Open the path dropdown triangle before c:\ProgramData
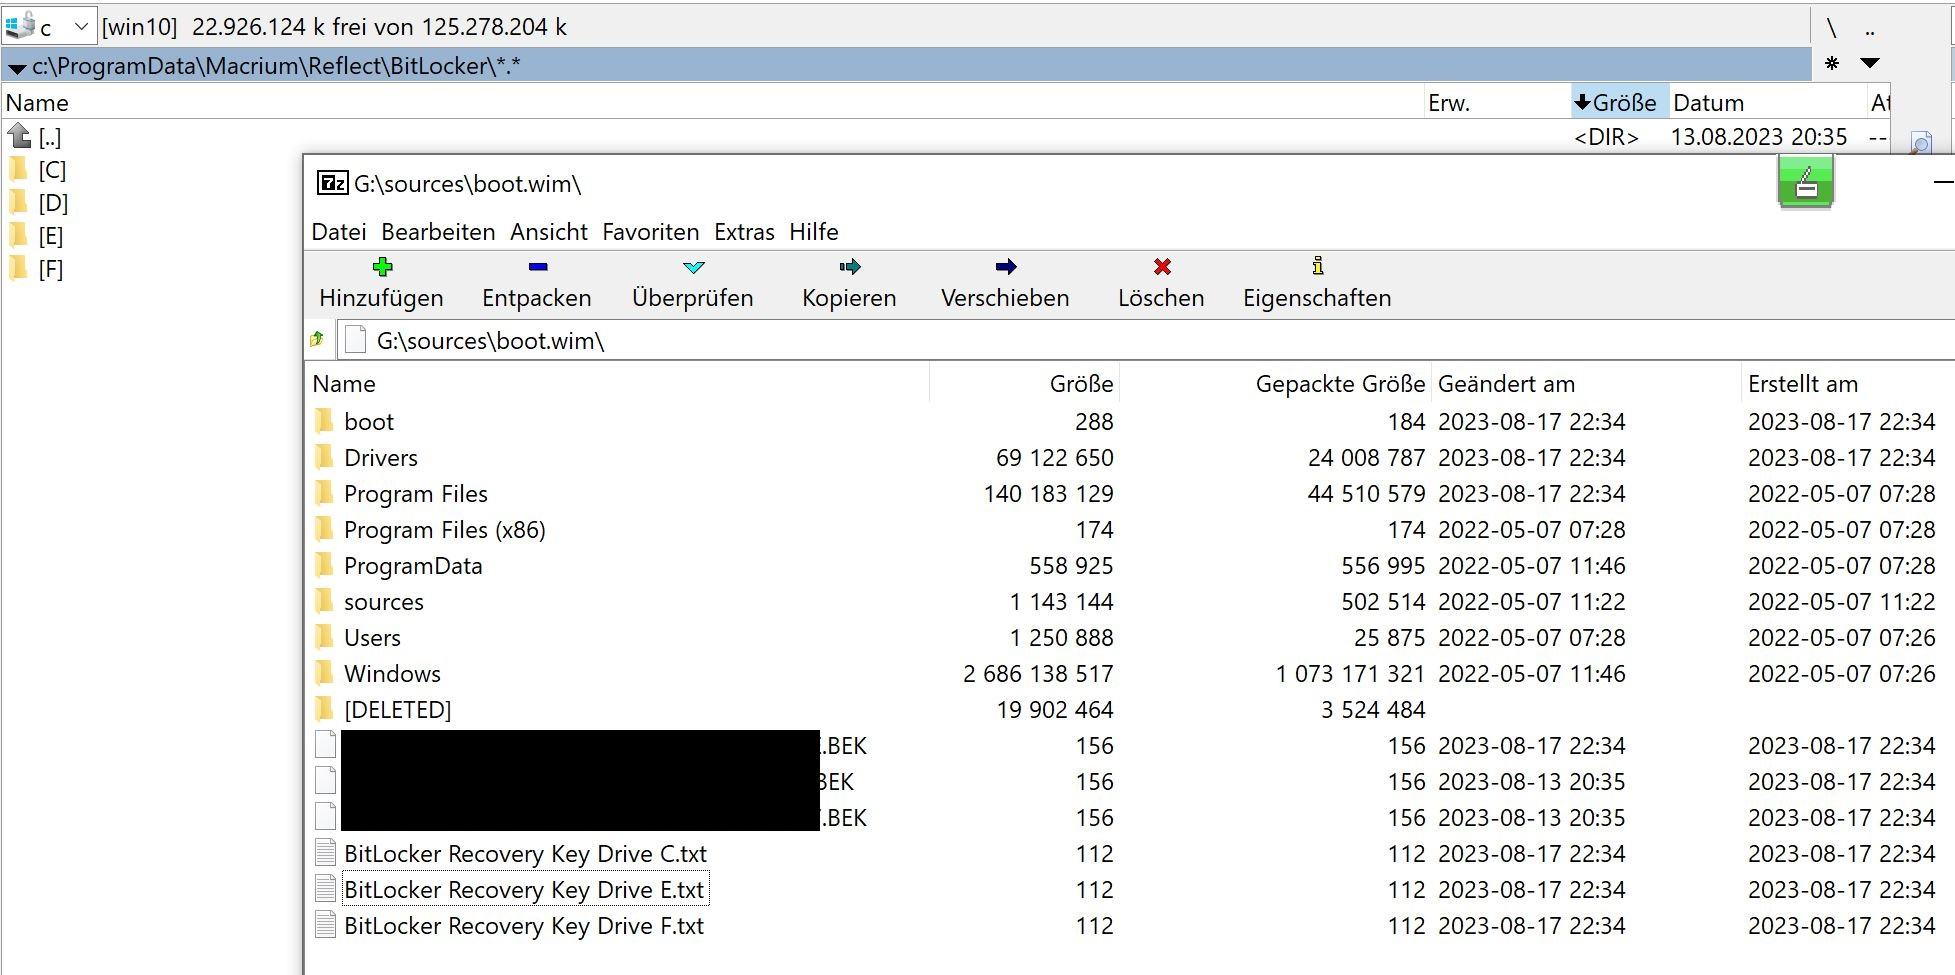Image resolution: width=1955 pixels, height=975 pixels. coord(17,68)
